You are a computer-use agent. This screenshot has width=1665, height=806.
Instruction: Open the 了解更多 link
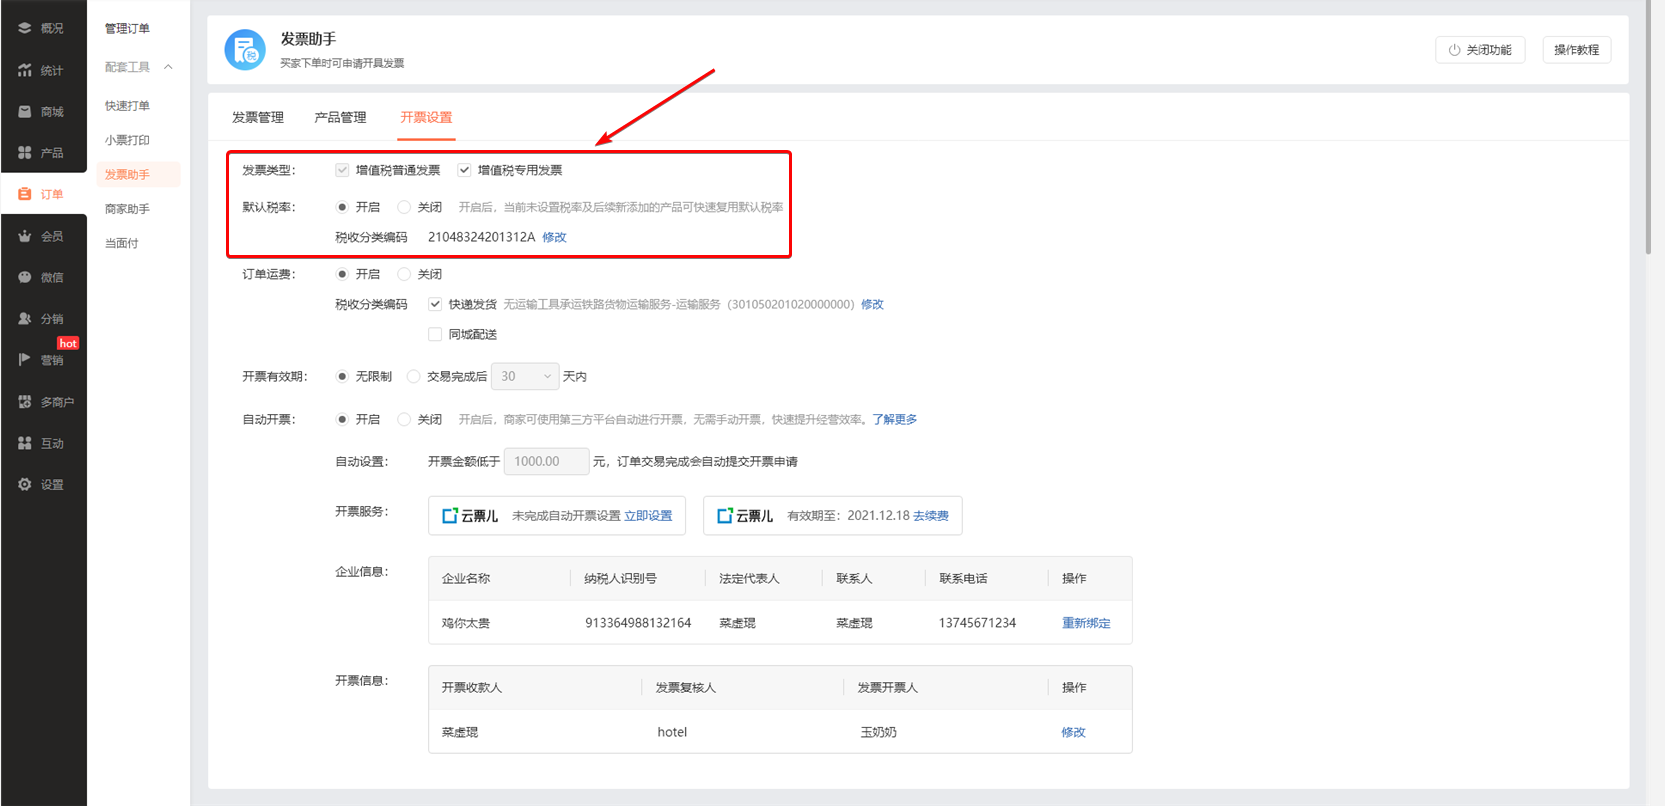tap(894, 419)
